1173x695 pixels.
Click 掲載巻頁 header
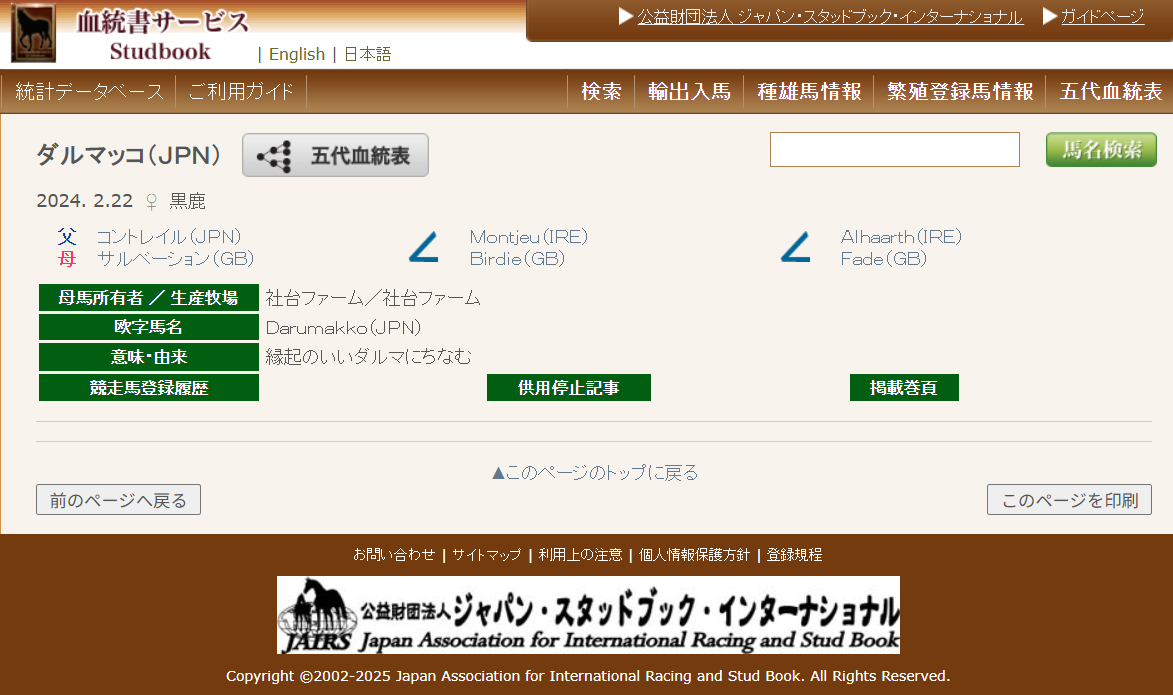click(904, 388)
